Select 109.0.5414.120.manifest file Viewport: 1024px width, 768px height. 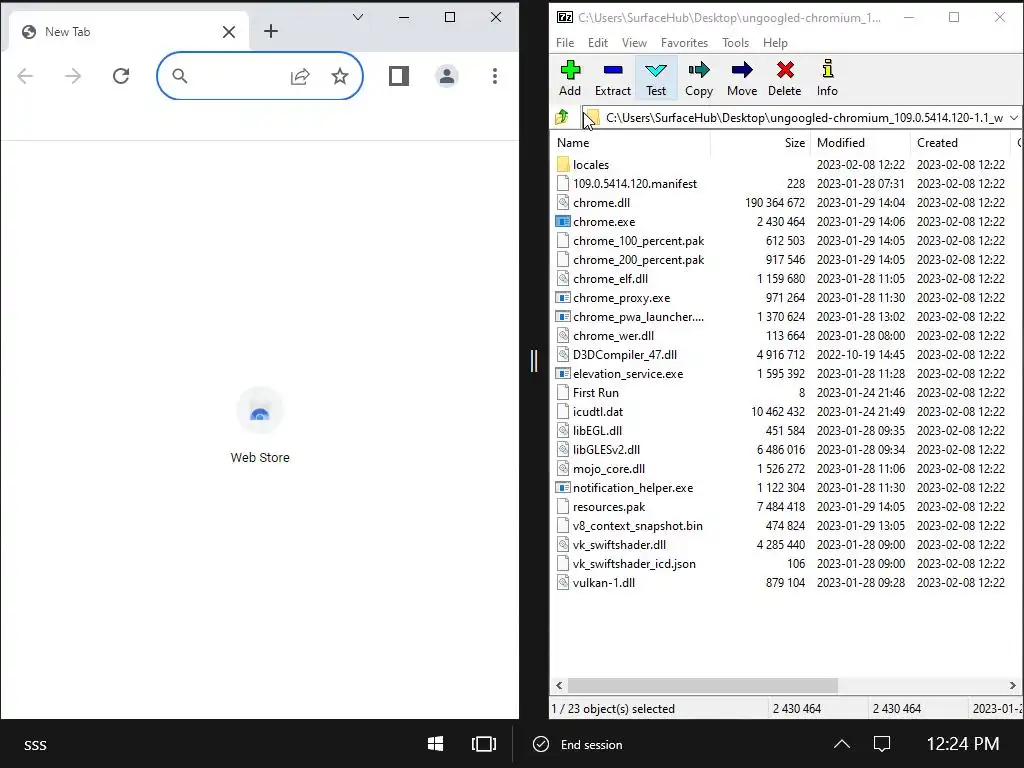(634, 184)
